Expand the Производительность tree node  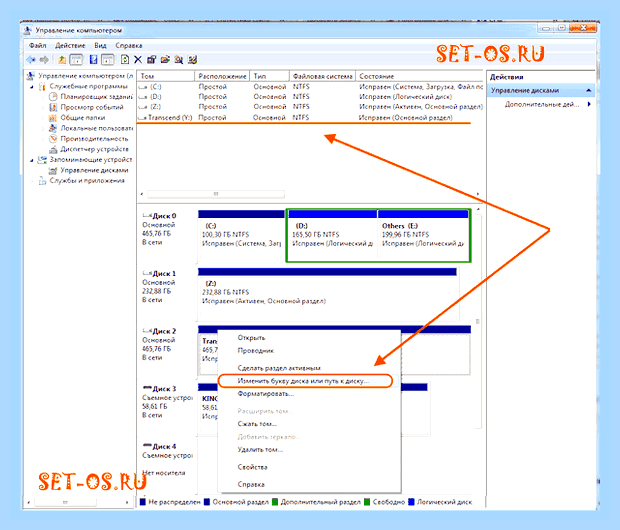point(43,138)
